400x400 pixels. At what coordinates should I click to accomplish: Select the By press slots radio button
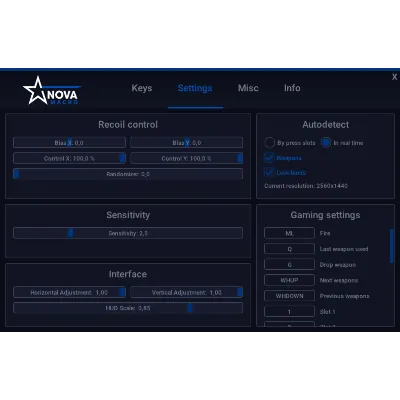(x=269, y=143)
